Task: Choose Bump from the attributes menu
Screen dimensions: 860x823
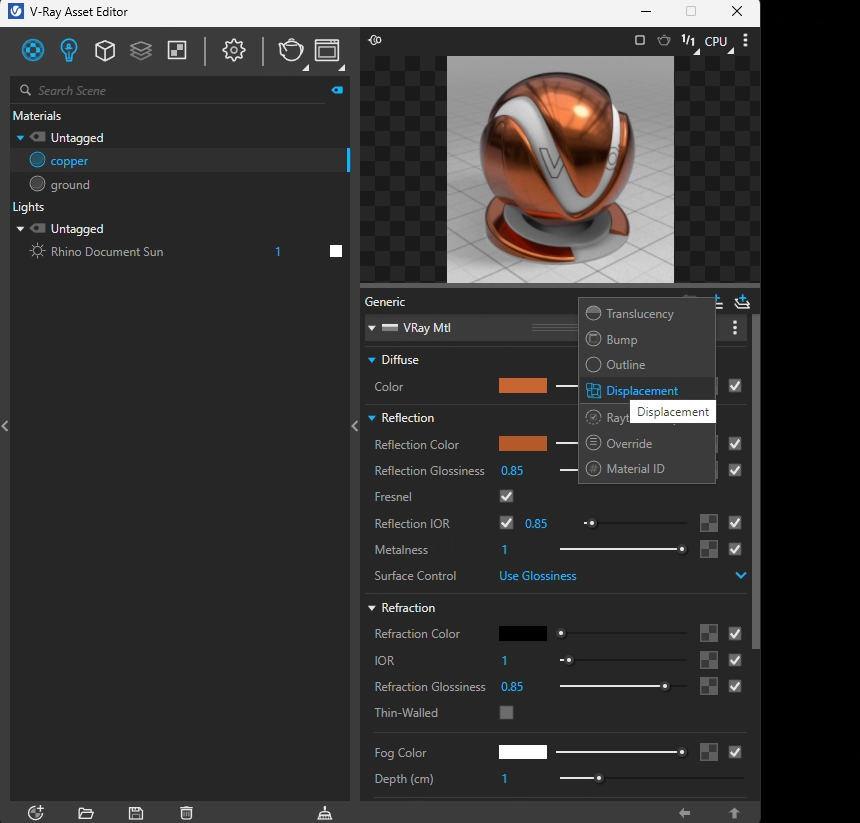Action: point(647,339)
